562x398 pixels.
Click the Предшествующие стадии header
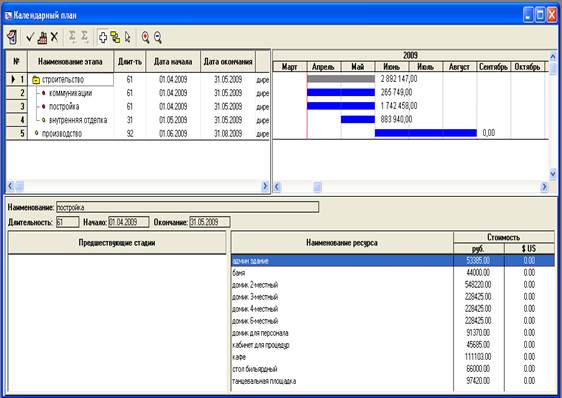pyautogui.click(x=117, y=243)
